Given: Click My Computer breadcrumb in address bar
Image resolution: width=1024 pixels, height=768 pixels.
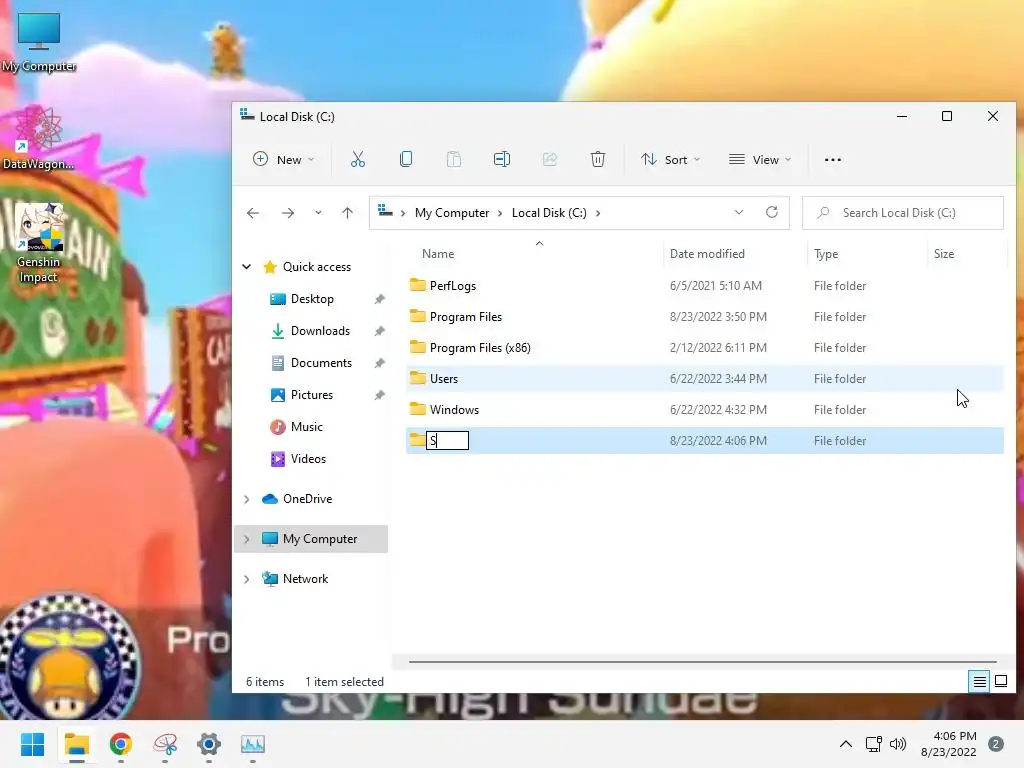Looking at the screenshot, I should [x=452, y=213].
